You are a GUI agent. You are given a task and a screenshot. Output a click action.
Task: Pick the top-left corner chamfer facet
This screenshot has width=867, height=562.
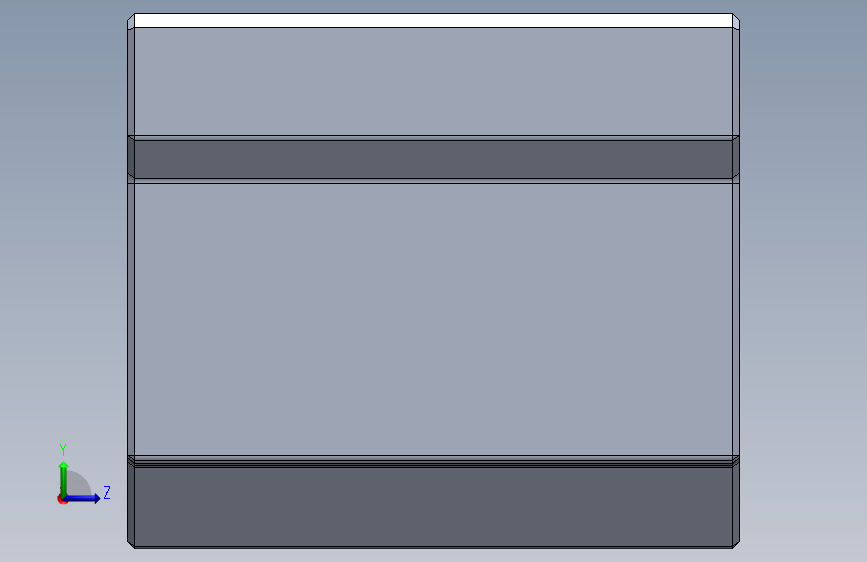(x=131, y=21)
